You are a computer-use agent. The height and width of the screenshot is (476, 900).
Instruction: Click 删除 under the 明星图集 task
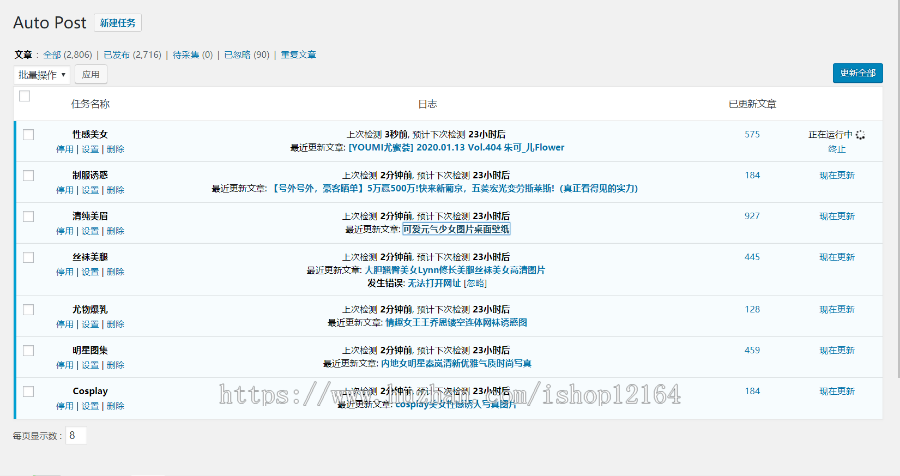pyautogui.click(x=115, y=365)
